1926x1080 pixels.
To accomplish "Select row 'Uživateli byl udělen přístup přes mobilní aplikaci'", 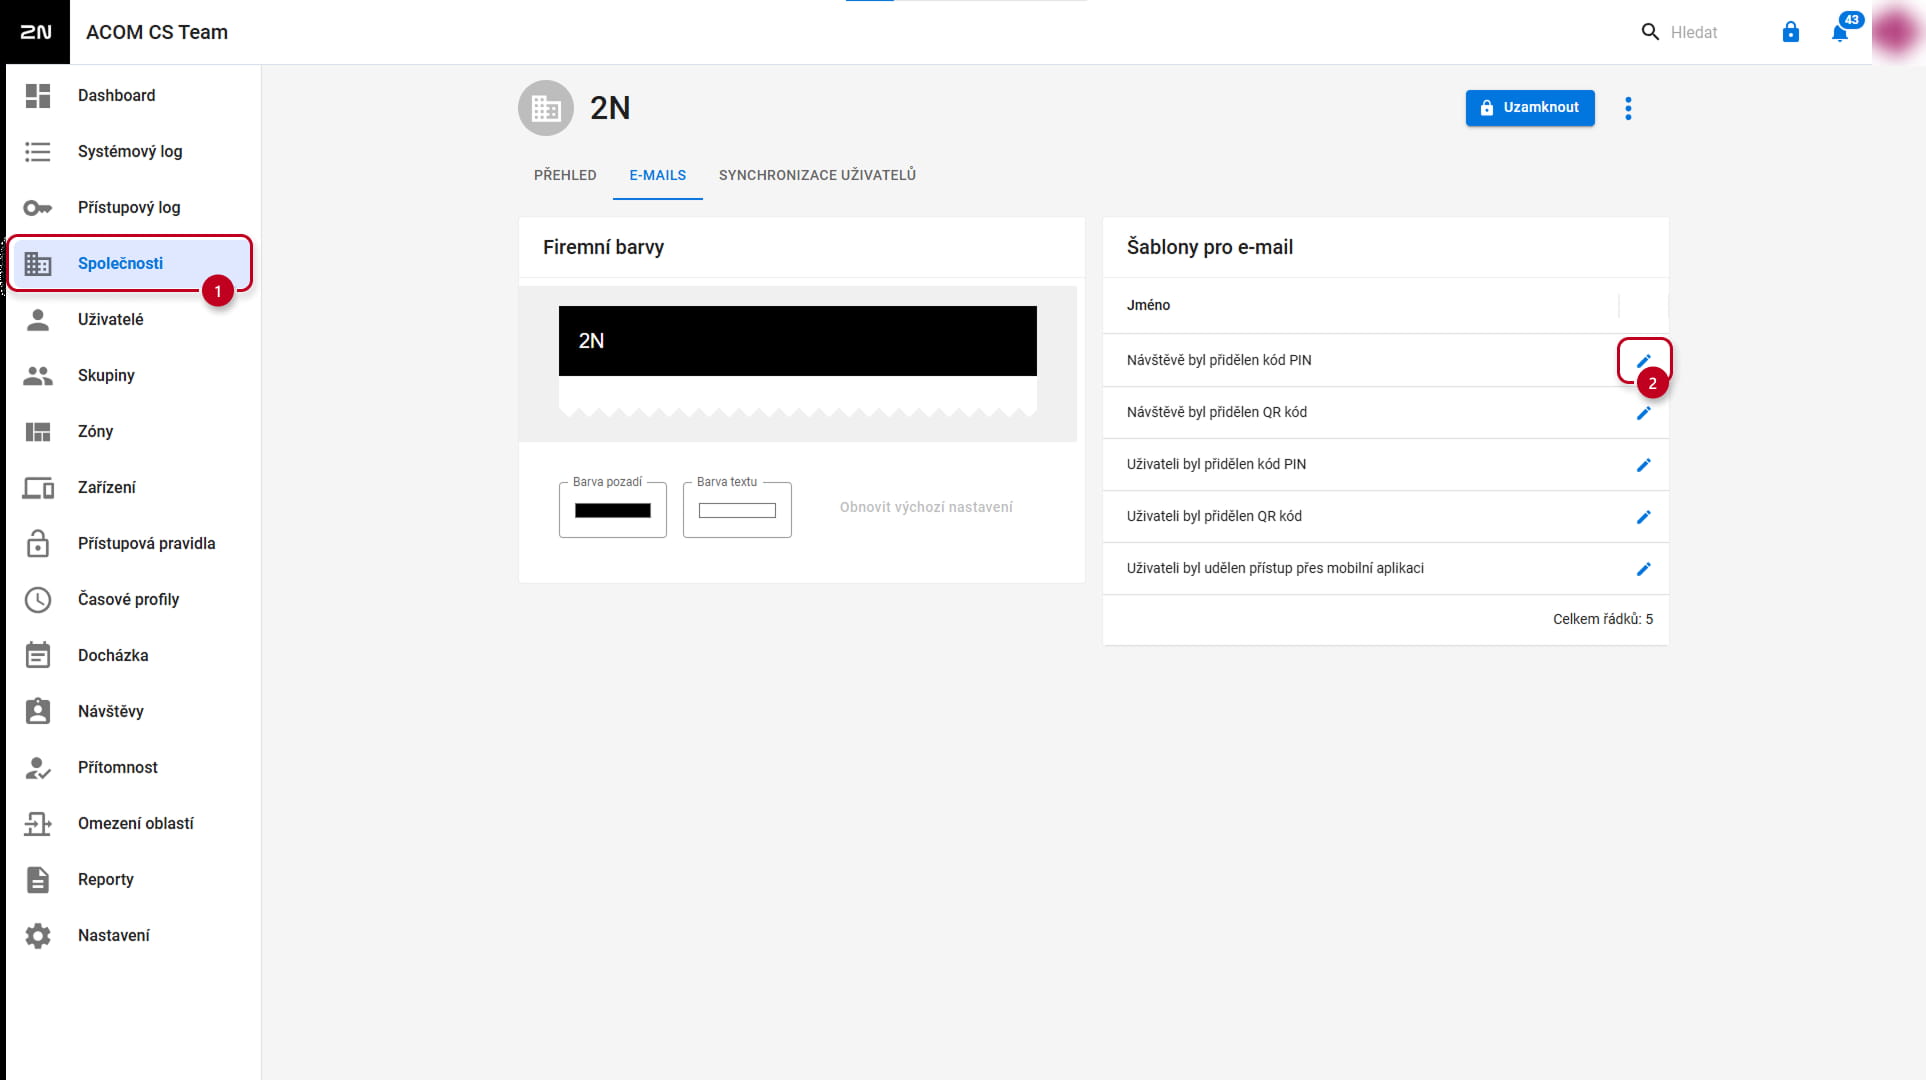I will 1386,569.
